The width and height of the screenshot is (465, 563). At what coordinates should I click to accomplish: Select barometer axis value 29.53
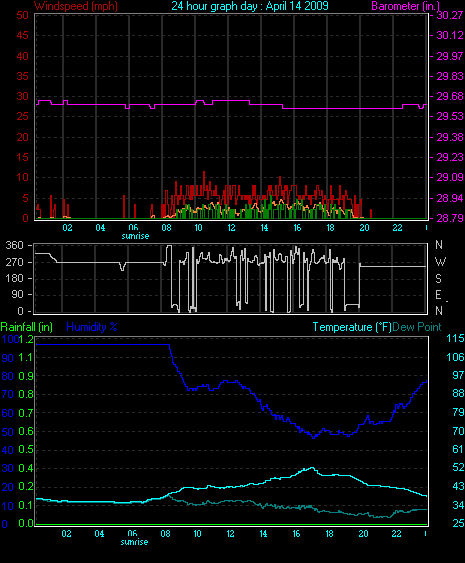click(449, 116)
